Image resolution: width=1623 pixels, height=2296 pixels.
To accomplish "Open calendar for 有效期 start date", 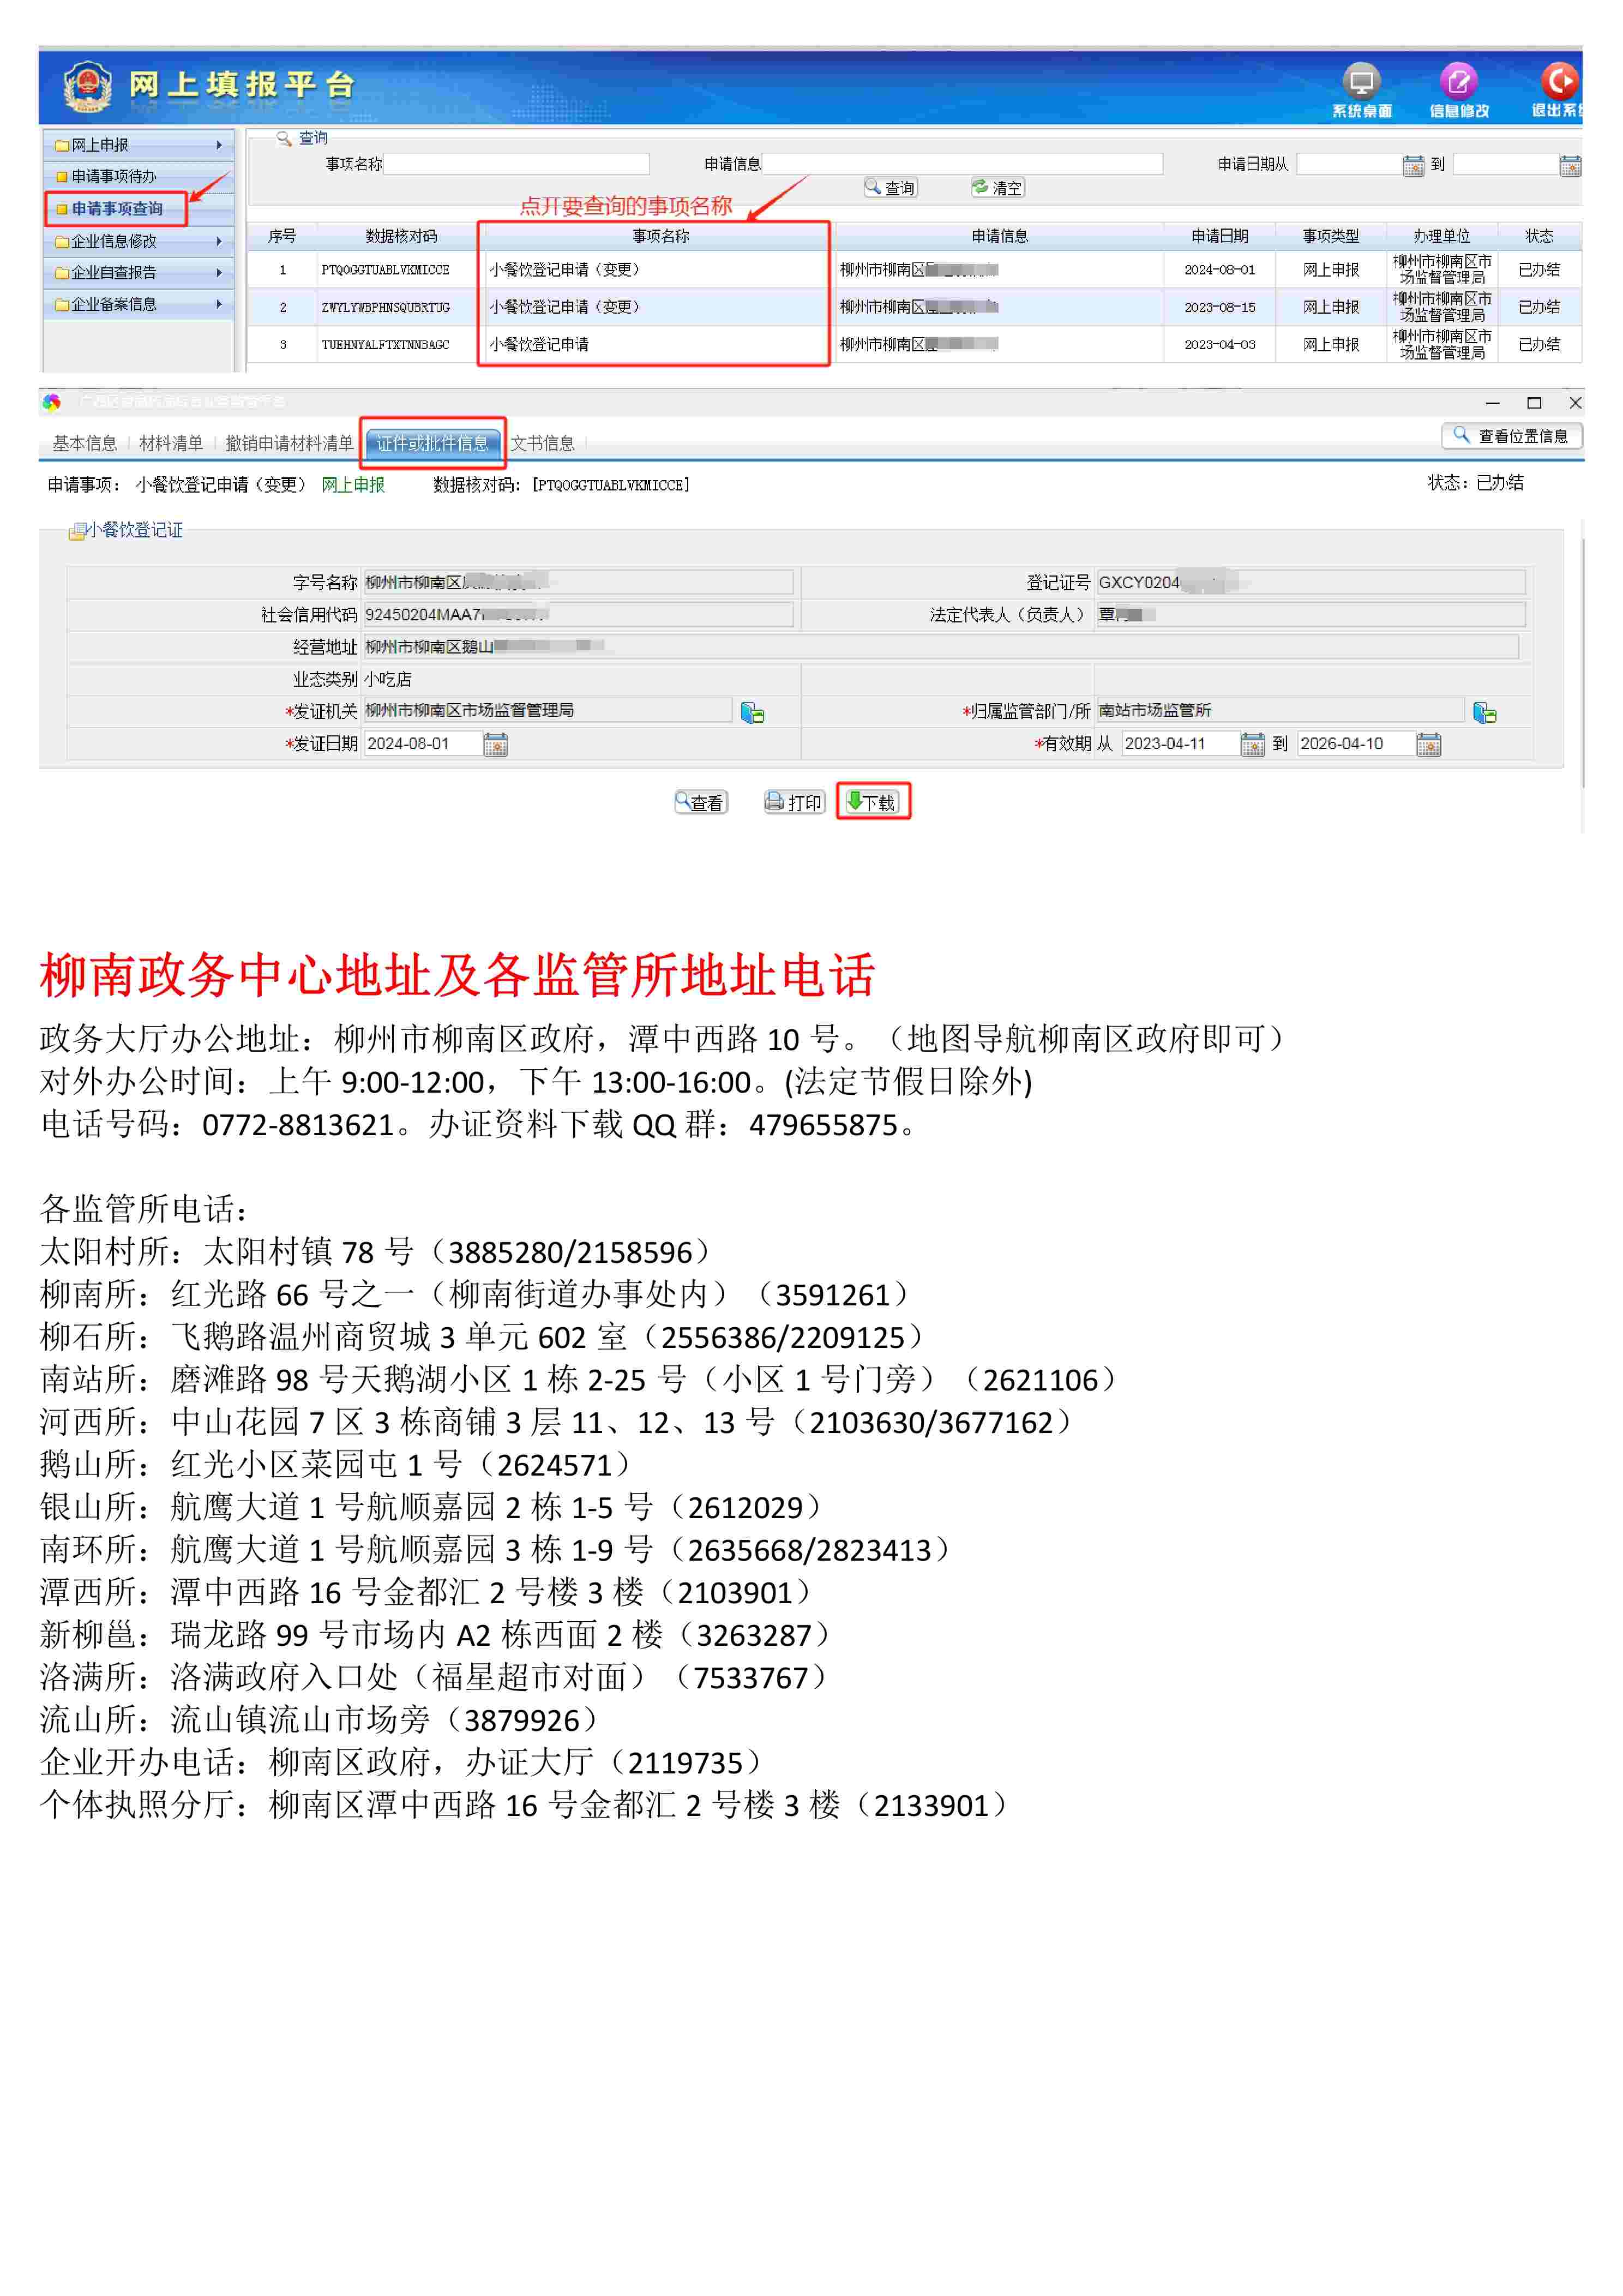I will (x=1252, y=744).
